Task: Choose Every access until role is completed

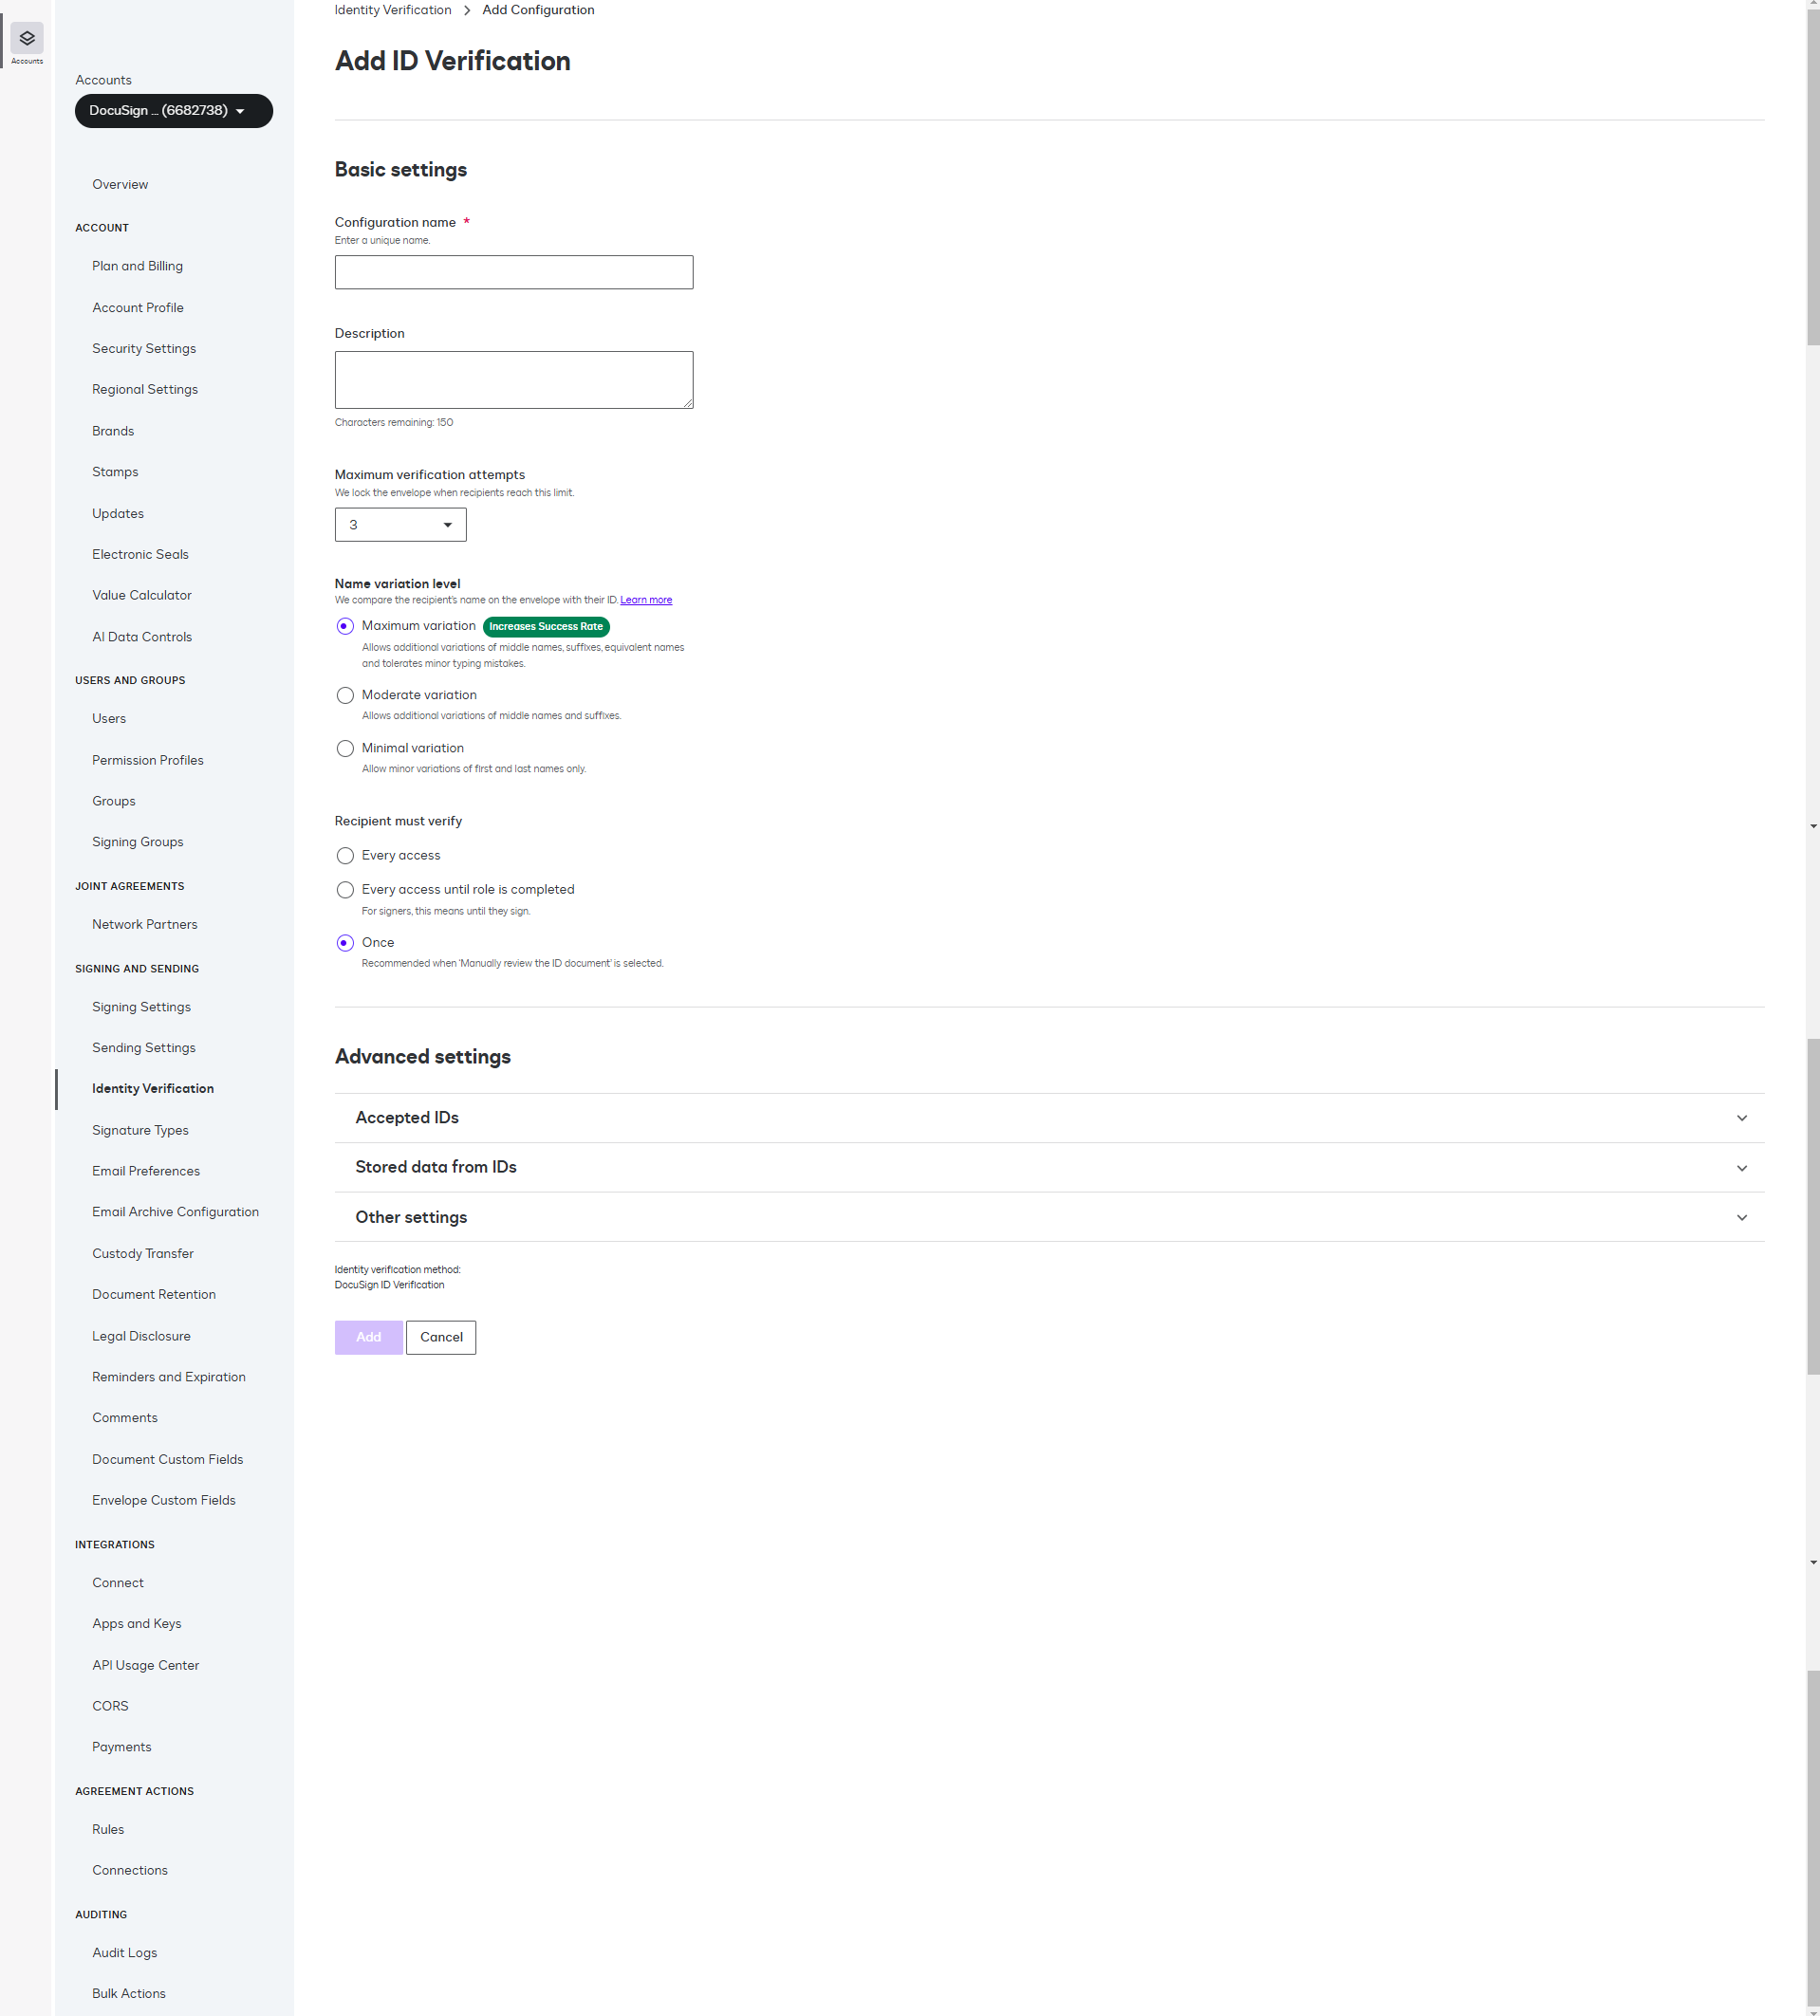Action: pyautogui.click(x=345, y=890)
